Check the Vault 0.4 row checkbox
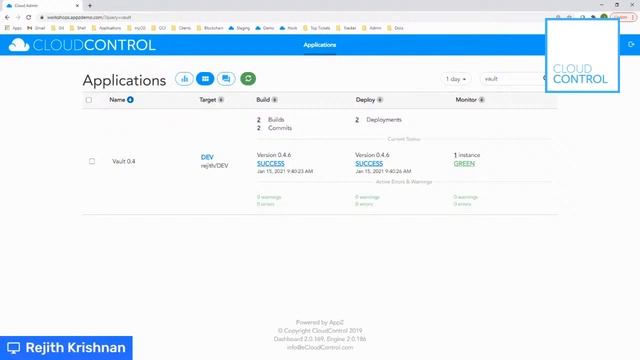Image resolution: width=640 pixels, height=360 pixels. 92,161
